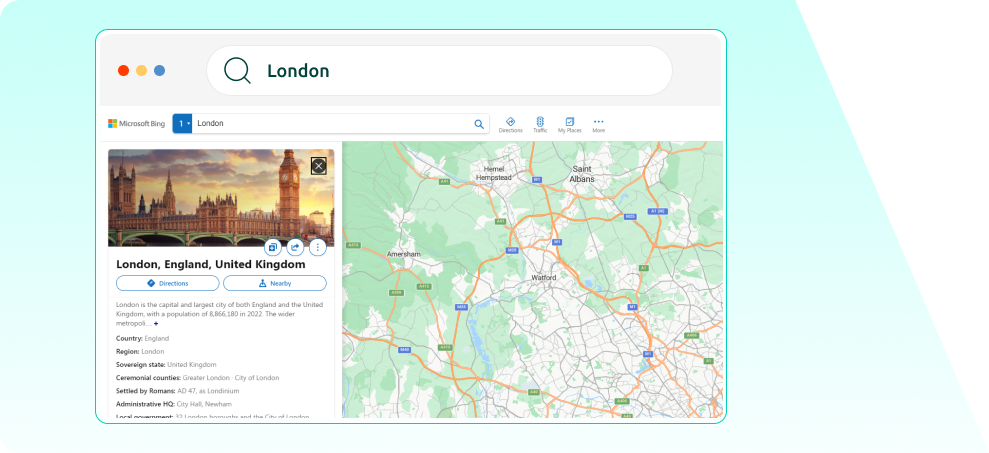
Task: Click the Region: London row
Action: (140, 351)
